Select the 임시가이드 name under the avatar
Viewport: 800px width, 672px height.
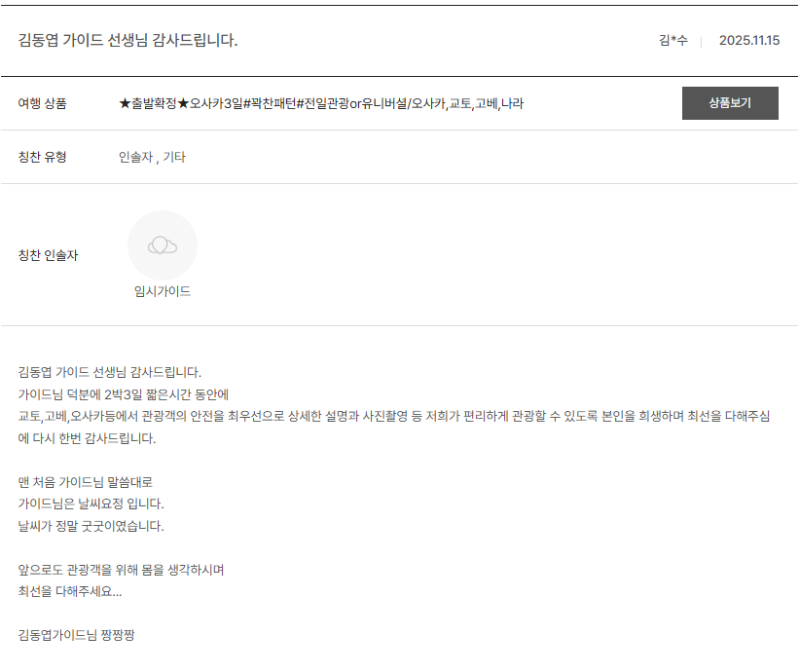pyautogui.click(x=162, y=292)
